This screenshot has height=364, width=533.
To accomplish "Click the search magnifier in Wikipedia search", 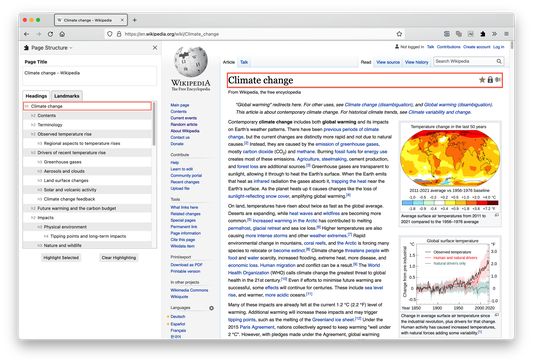I will [x=499, y=62].
